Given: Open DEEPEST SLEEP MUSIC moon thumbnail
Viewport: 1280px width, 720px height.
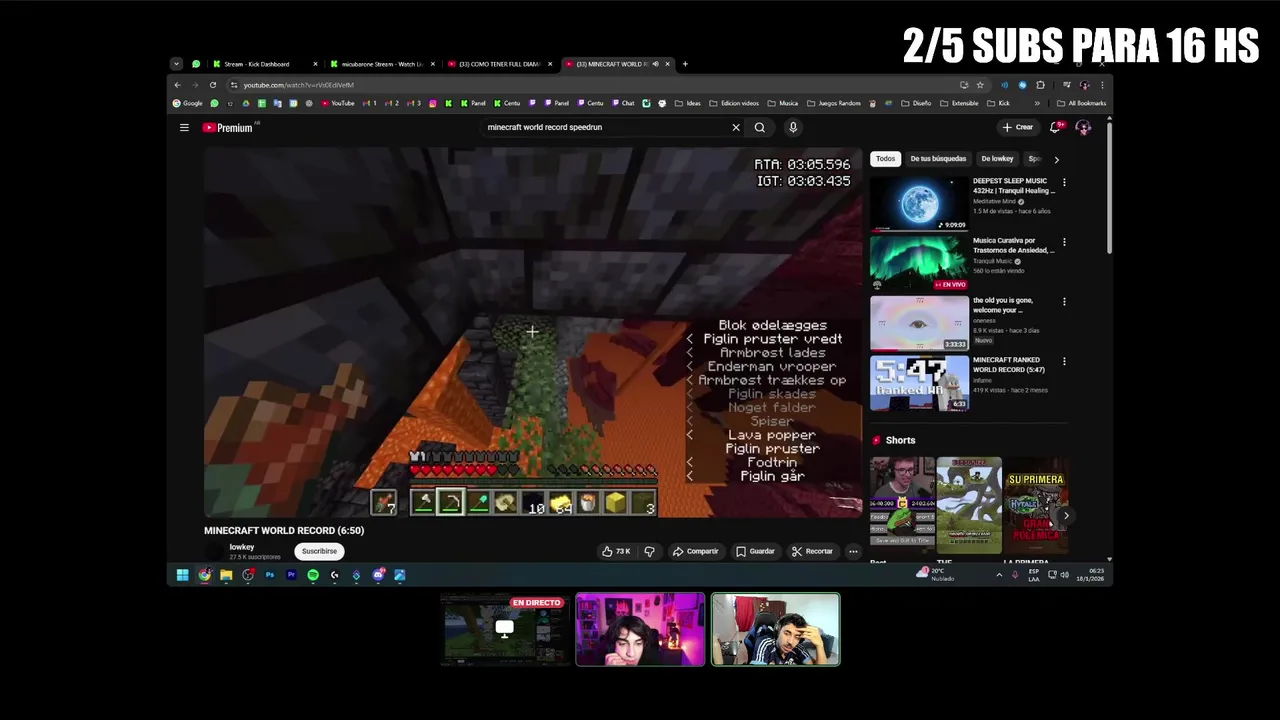Looking at the screenshot, I should pyautogui.click(x=919, y=203).
